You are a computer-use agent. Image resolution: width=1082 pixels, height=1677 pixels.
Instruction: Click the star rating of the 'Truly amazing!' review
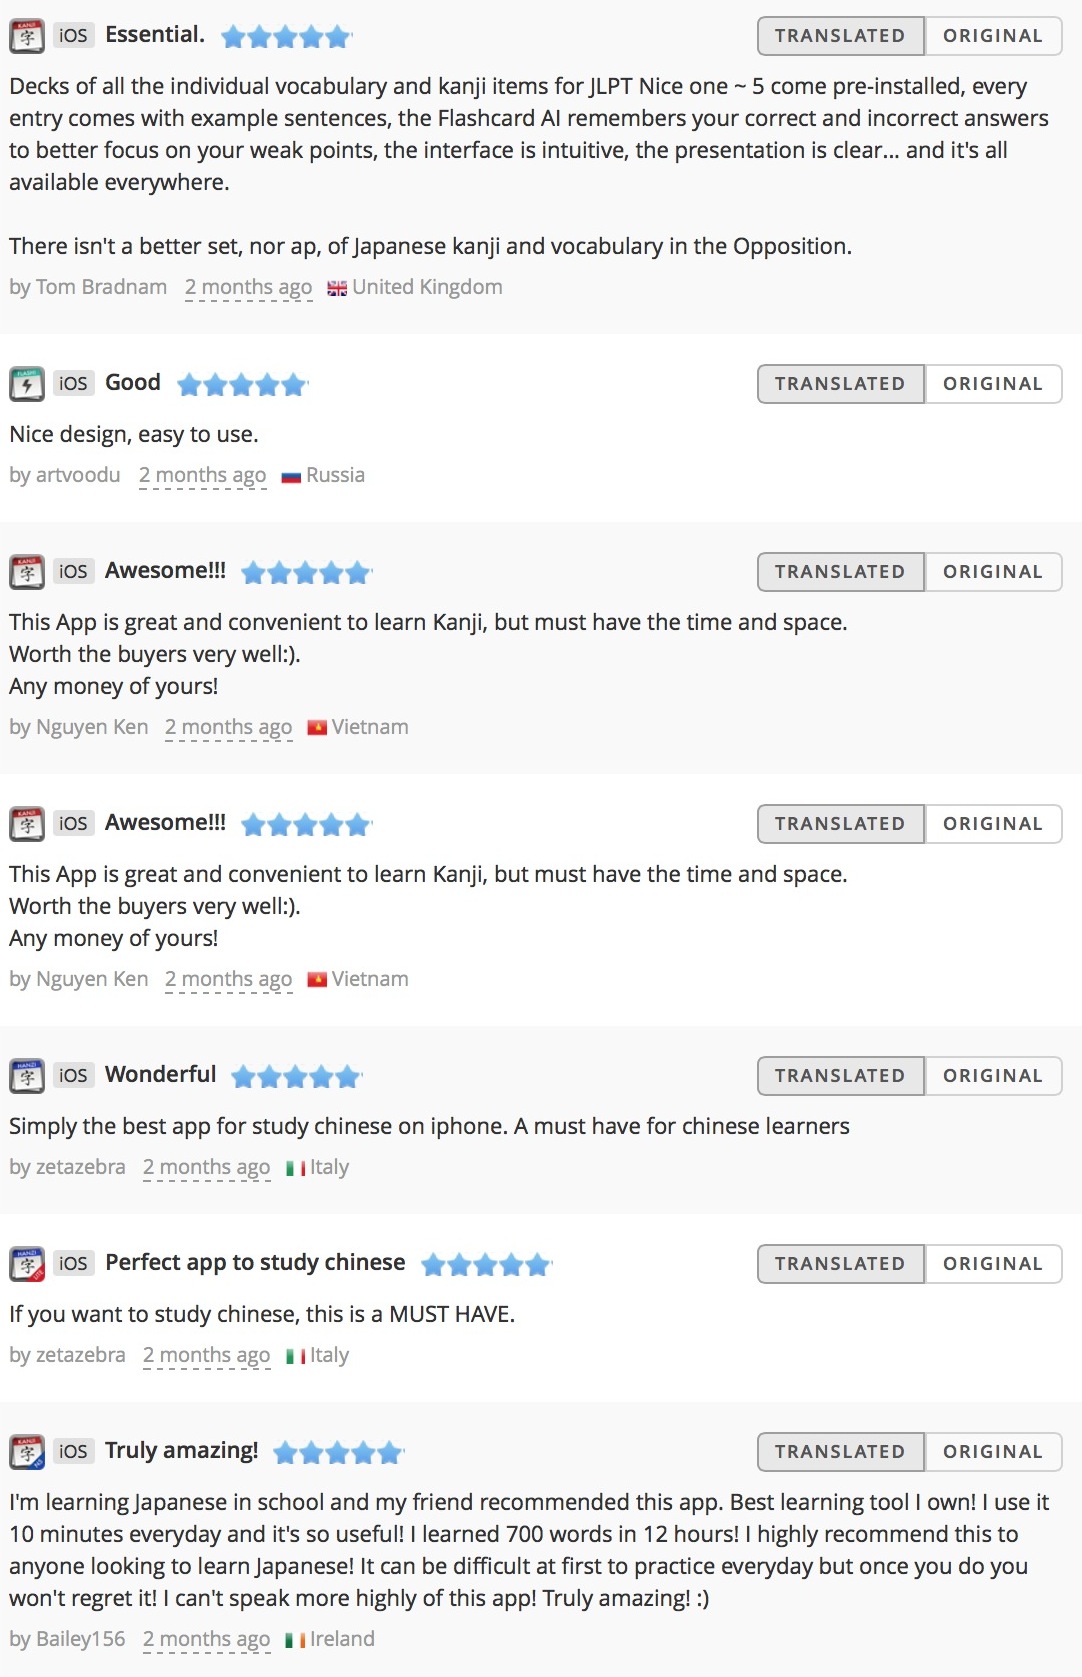(338, 1453)
